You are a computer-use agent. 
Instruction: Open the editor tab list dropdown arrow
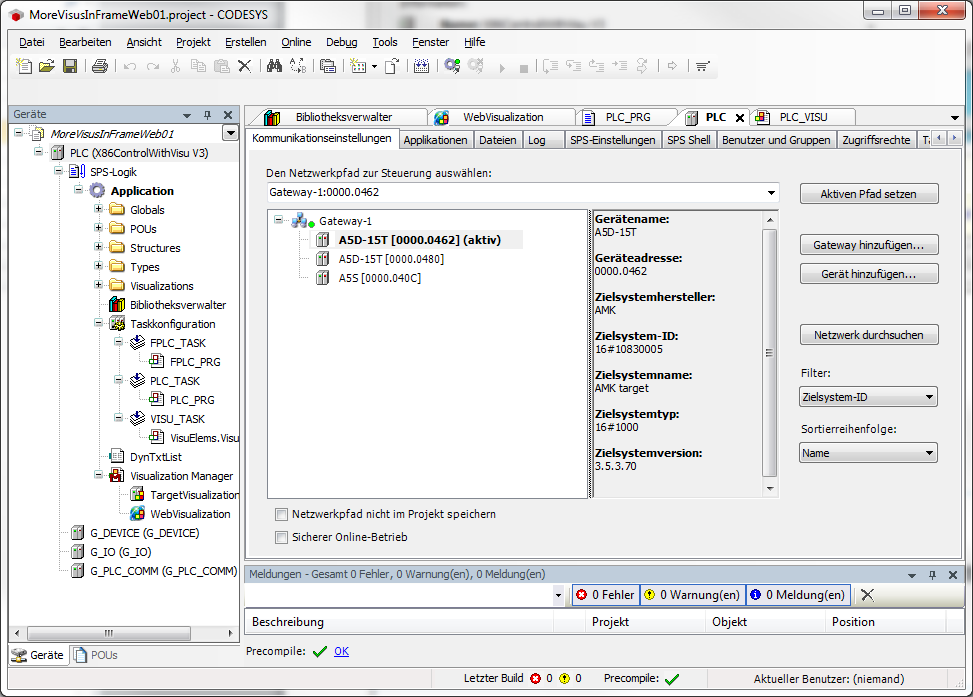pyautogui.click(x=954, y=117)
